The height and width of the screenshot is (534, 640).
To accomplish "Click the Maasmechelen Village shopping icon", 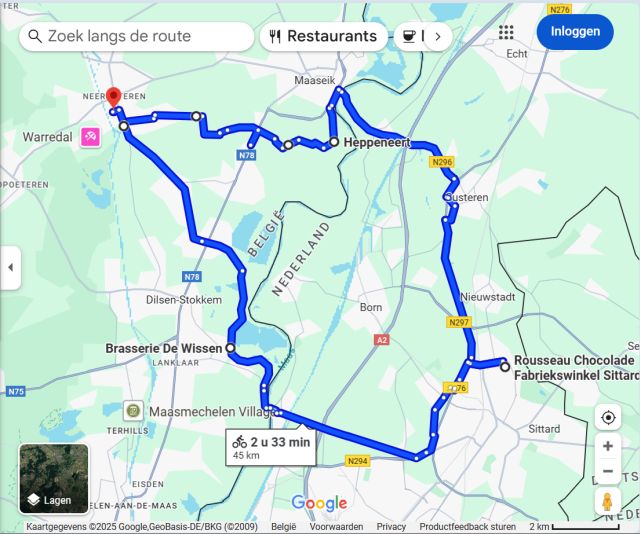I will (133, 411).
